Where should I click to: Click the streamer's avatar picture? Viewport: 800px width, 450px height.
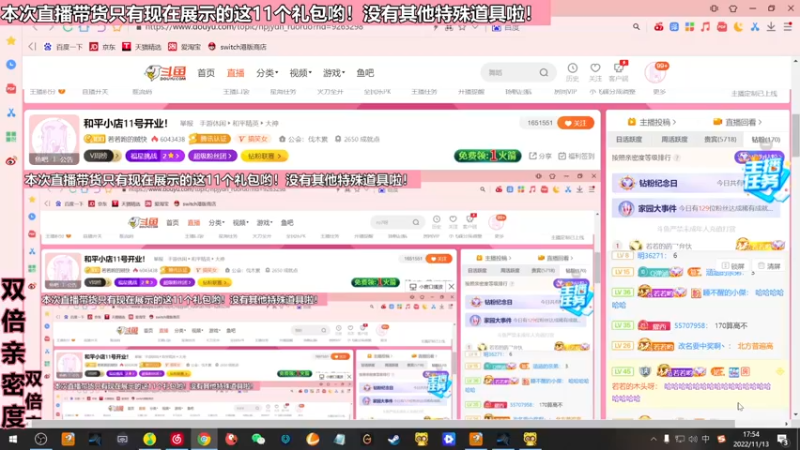pos(54,140)
